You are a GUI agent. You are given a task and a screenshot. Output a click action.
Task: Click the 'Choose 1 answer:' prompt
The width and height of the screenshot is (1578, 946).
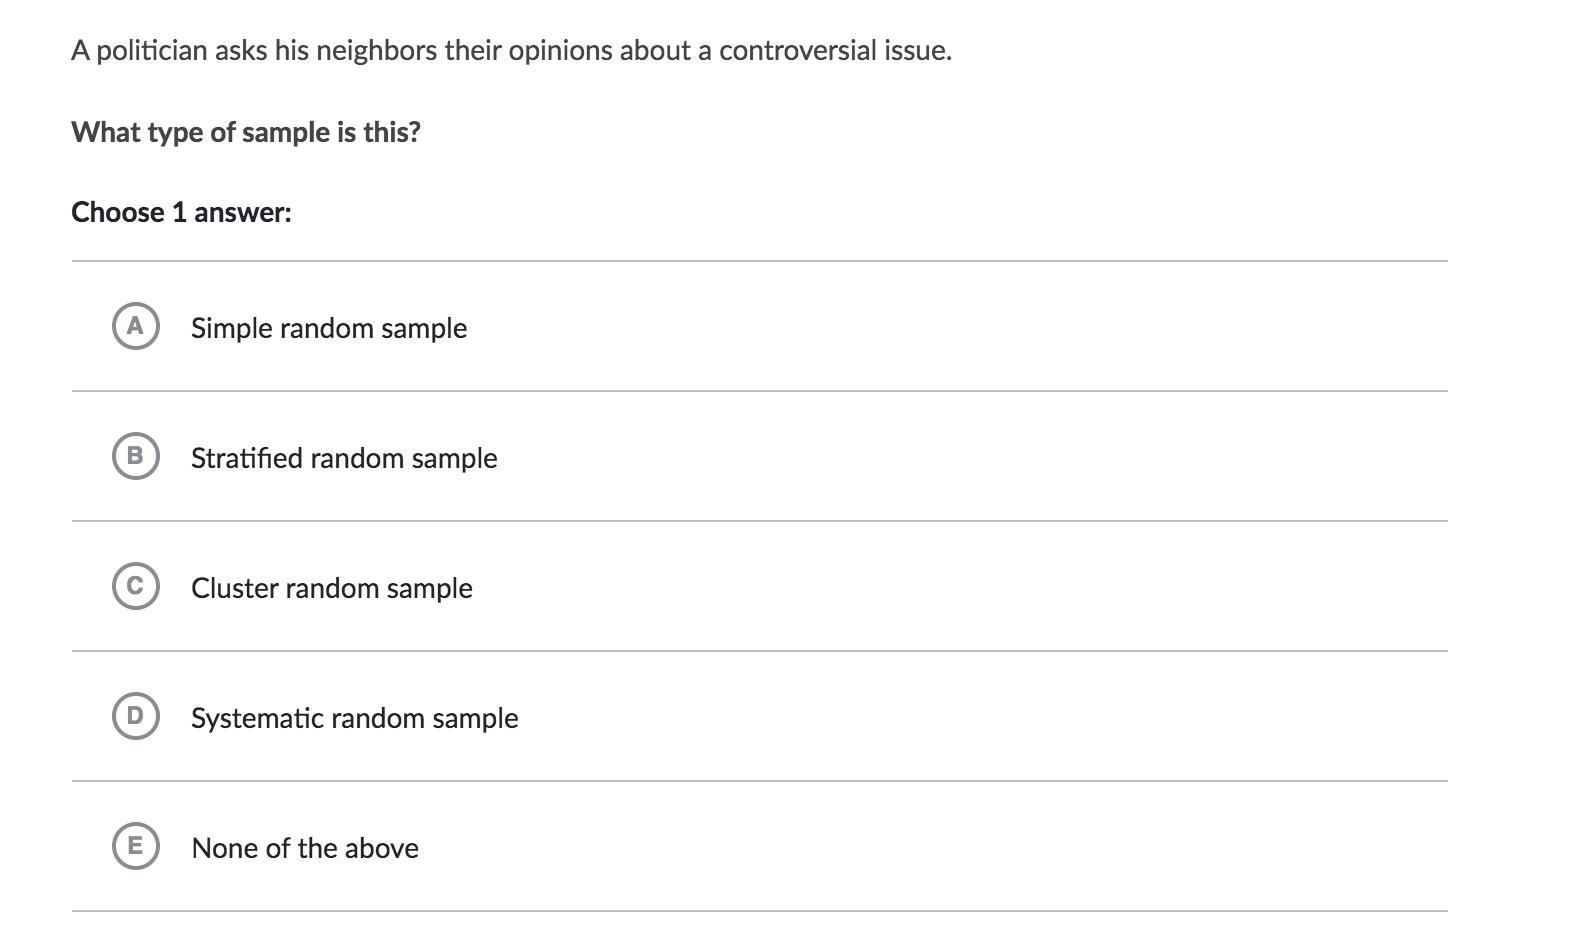(181, 212)
